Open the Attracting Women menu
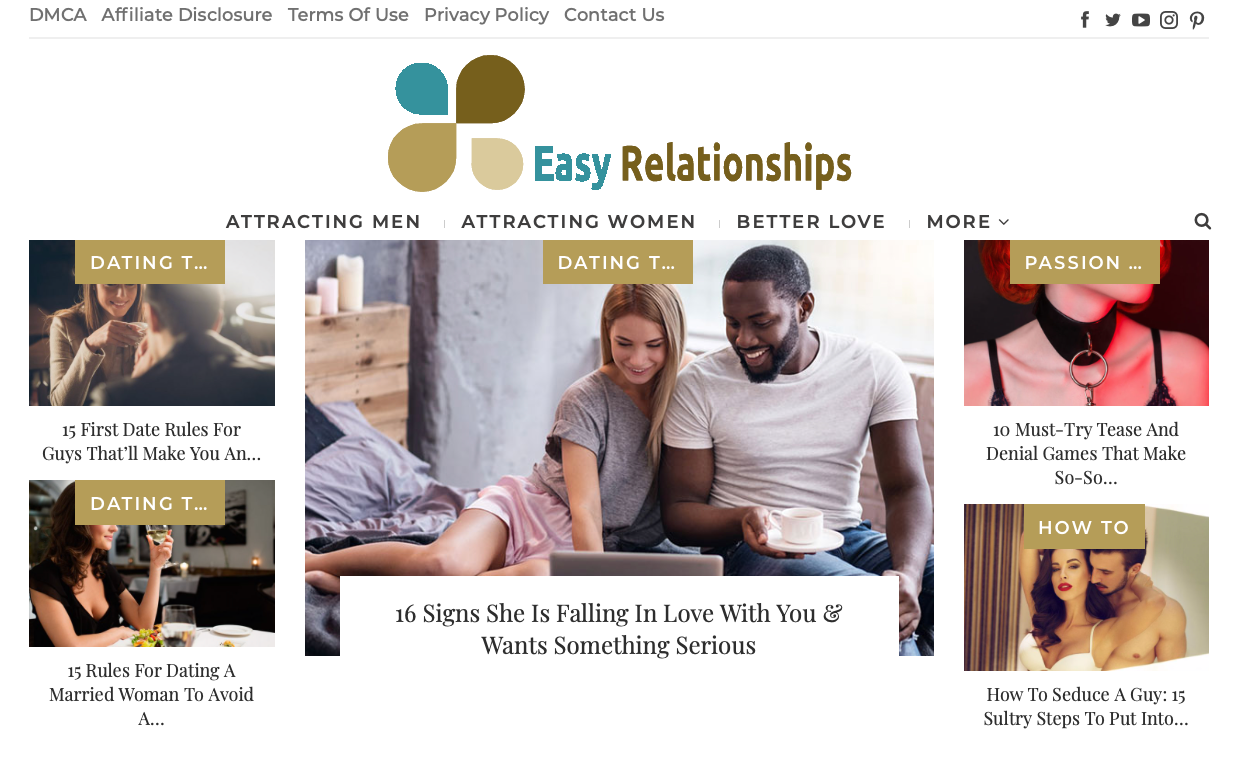1236x757 pixels. point(579,222)
